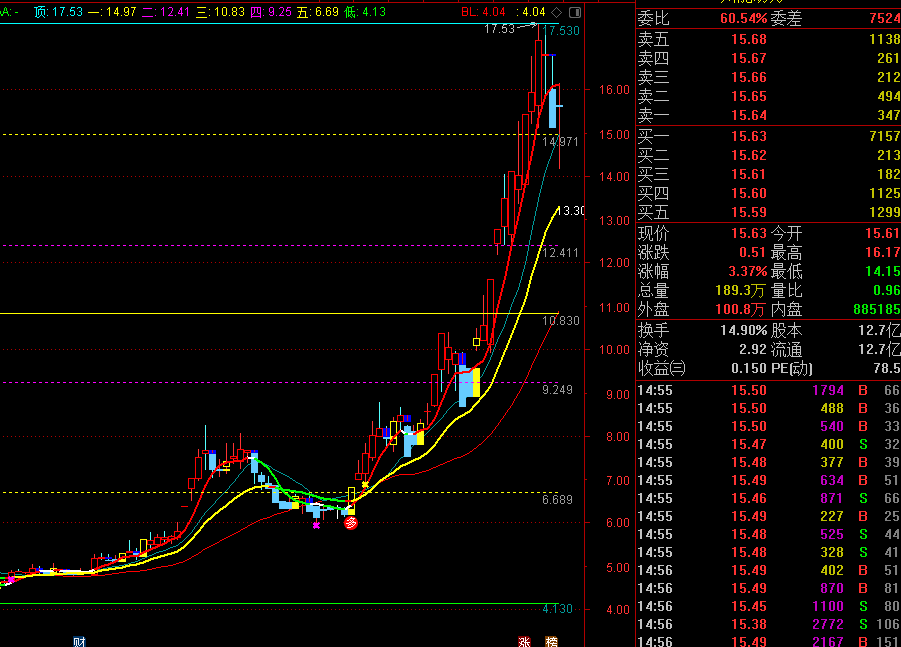This screenshot has height=647, width=901.
Task: Select the 15.47 trade row, volume 400
Action: 769,444
